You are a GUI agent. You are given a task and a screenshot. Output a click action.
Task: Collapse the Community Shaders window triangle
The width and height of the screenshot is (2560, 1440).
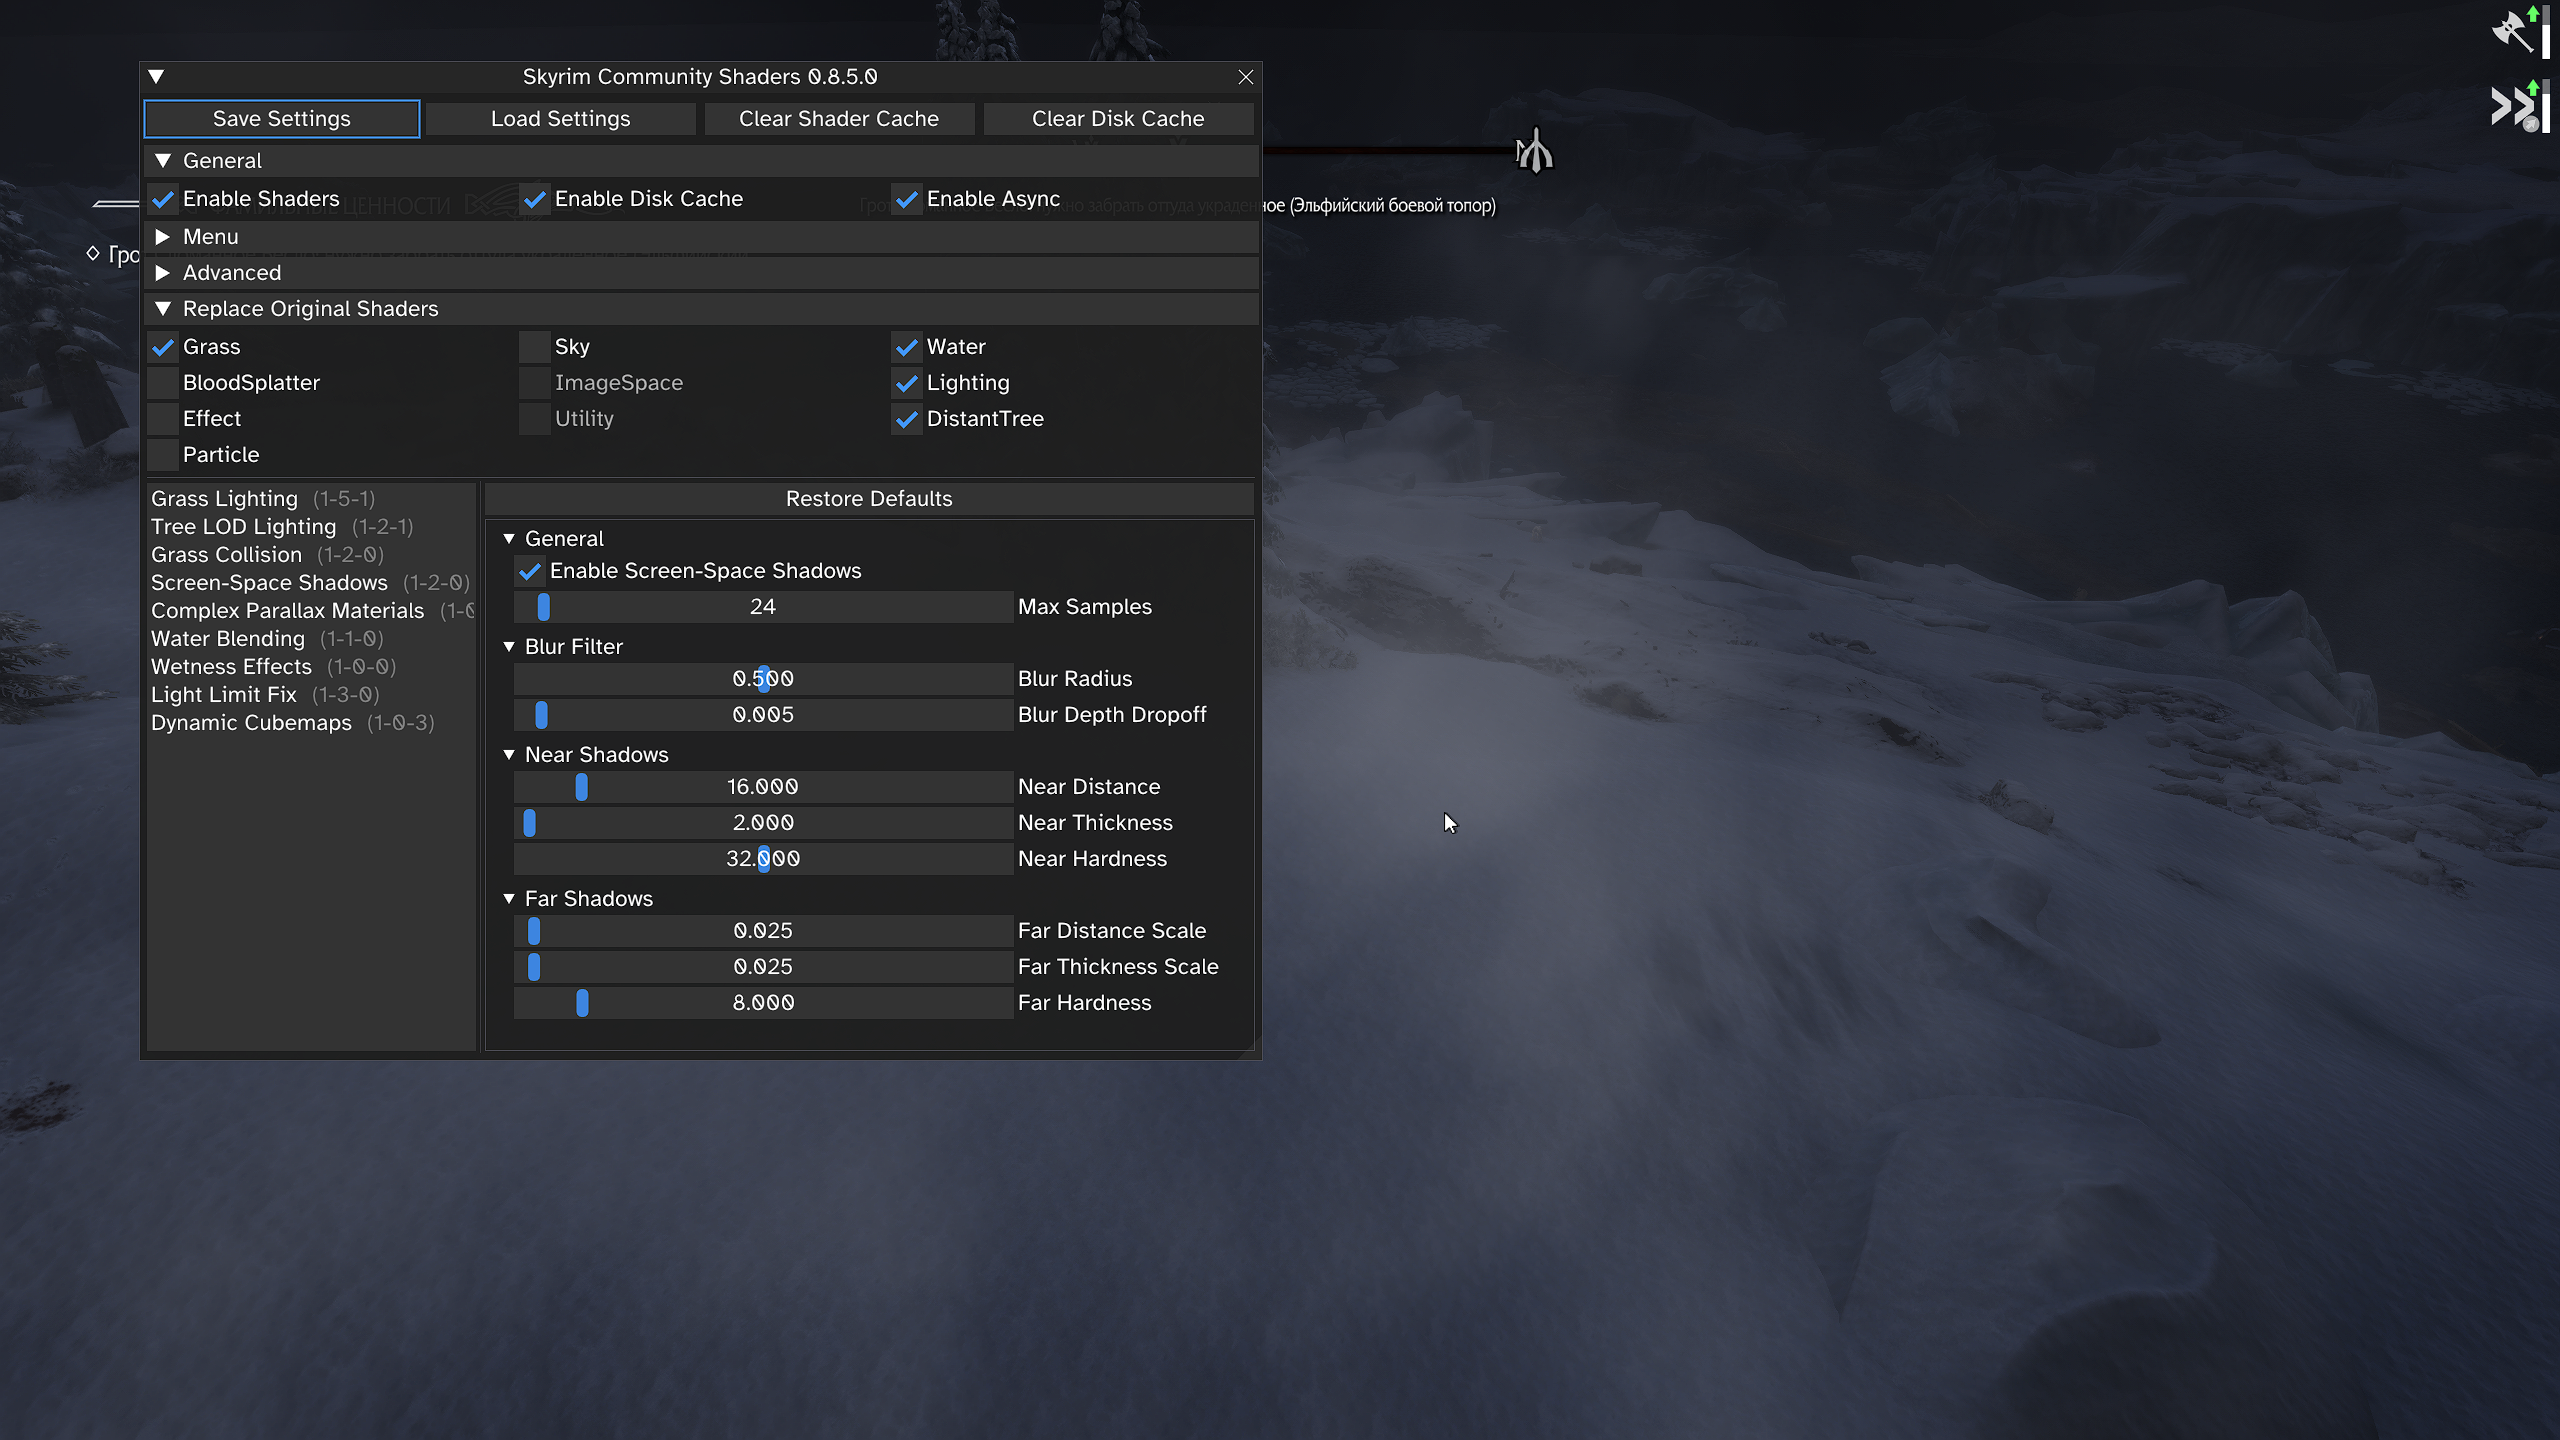point(156,77)
